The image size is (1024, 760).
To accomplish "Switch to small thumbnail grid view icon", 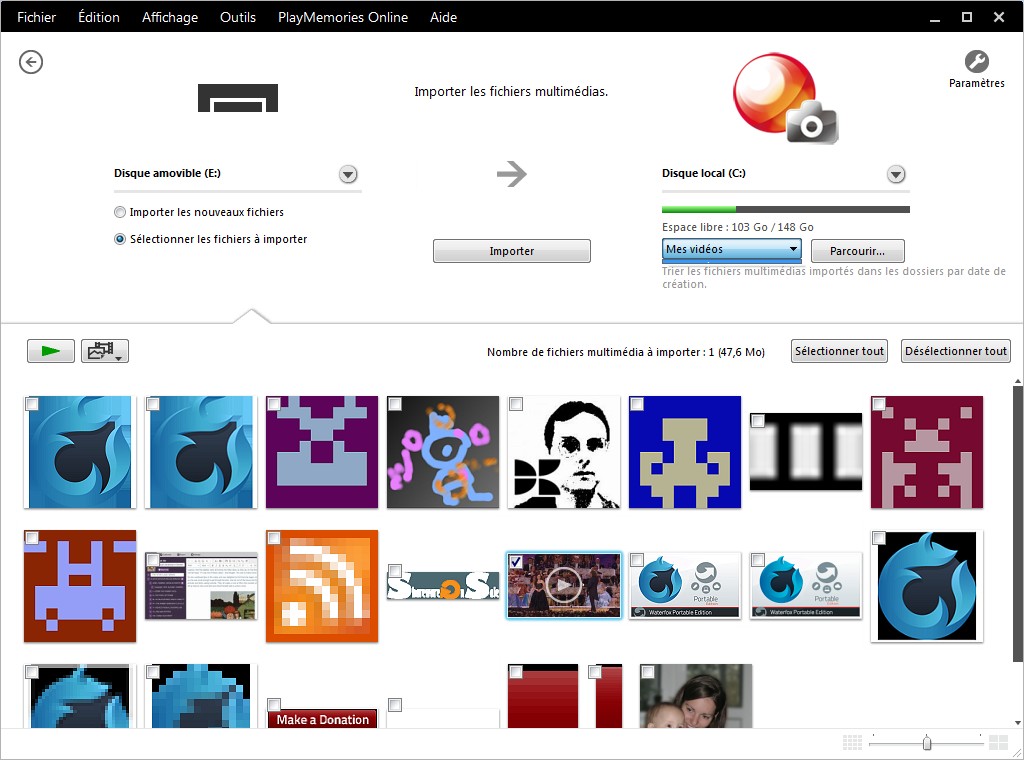I will [852, 742].
